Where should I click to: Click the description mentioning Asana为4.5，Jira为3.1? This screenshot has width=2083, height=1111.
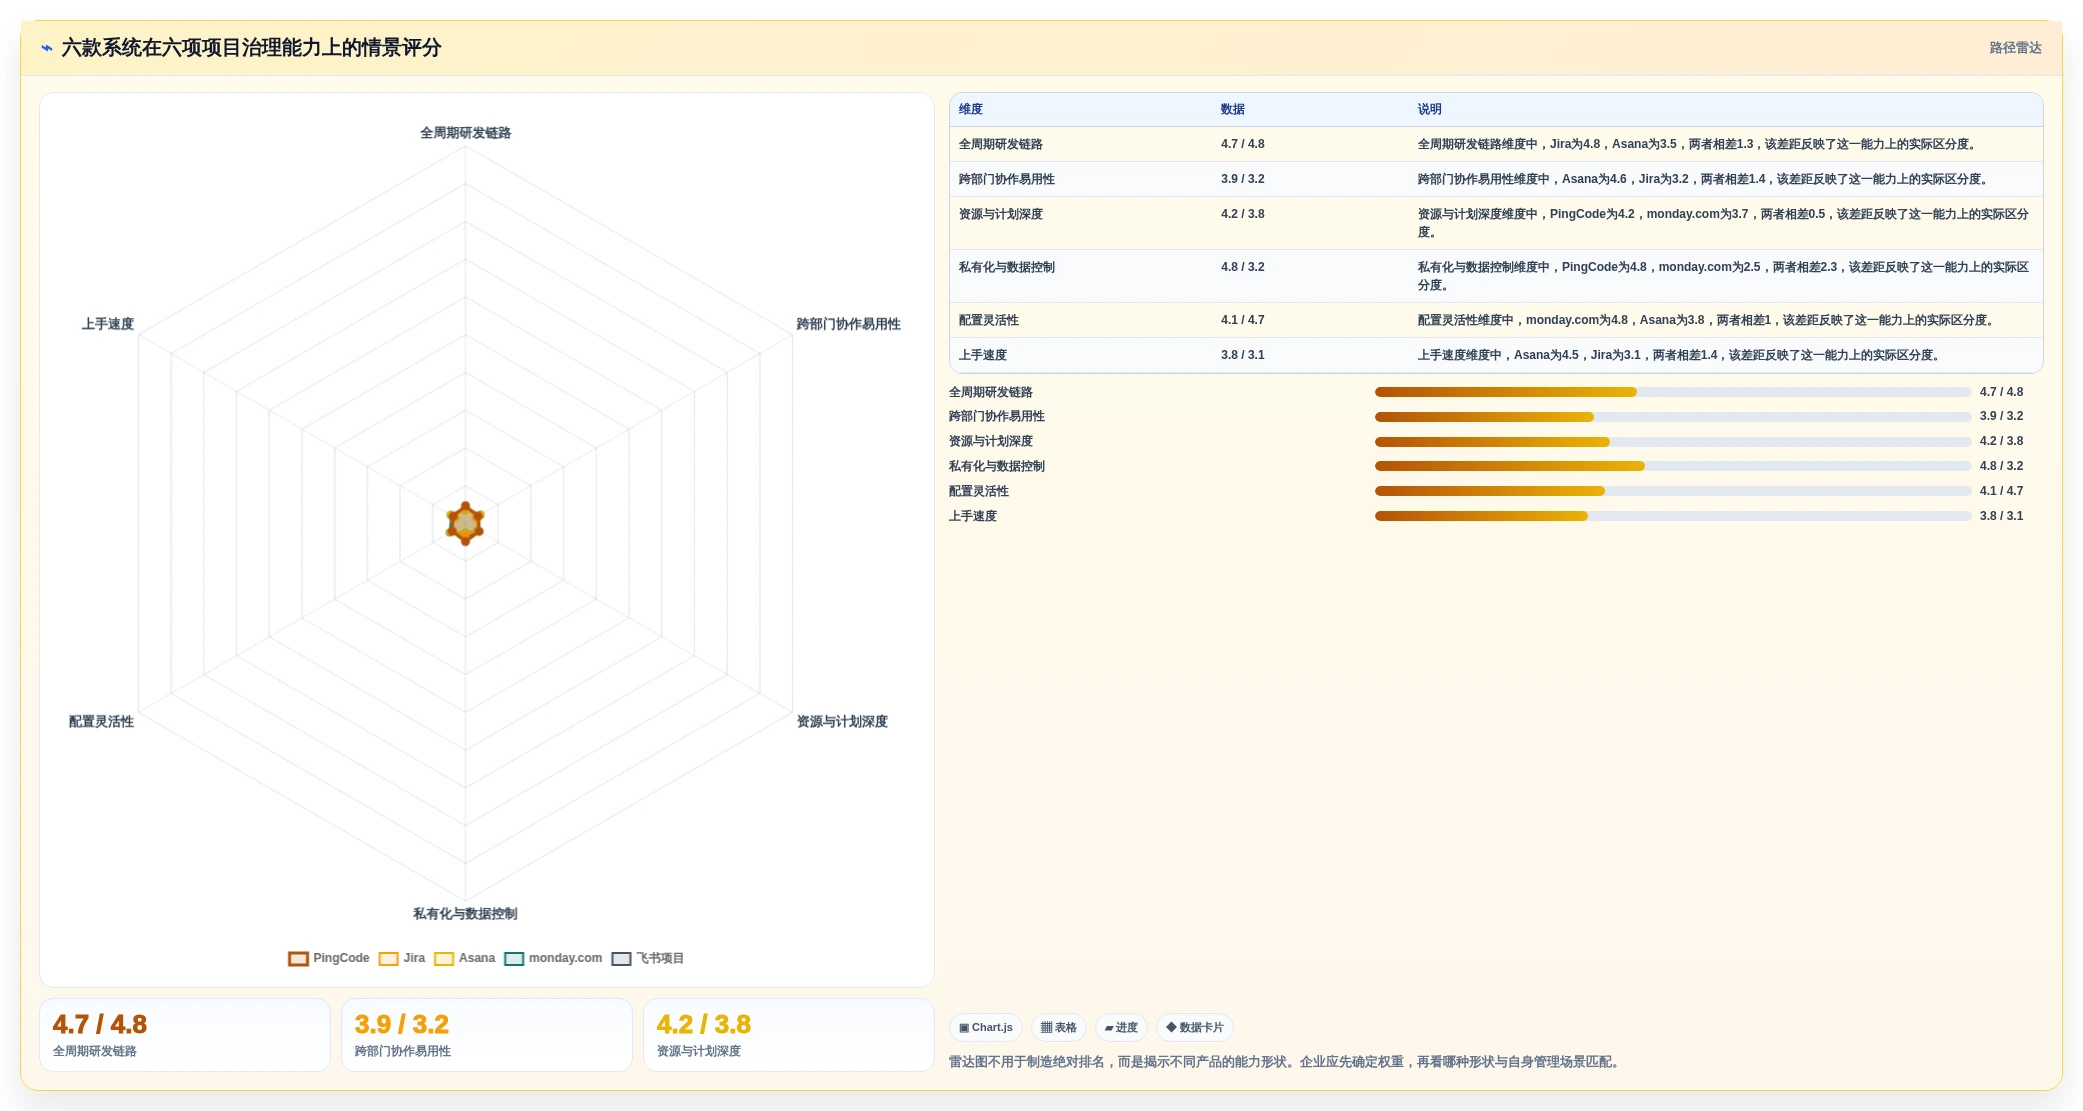tap(1681, 355)
